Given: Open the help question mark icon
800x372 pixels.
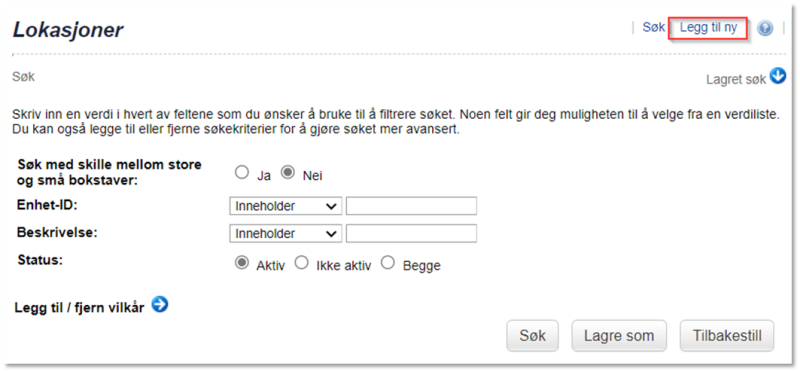Looking at the screenshot, I should (764, 29).
